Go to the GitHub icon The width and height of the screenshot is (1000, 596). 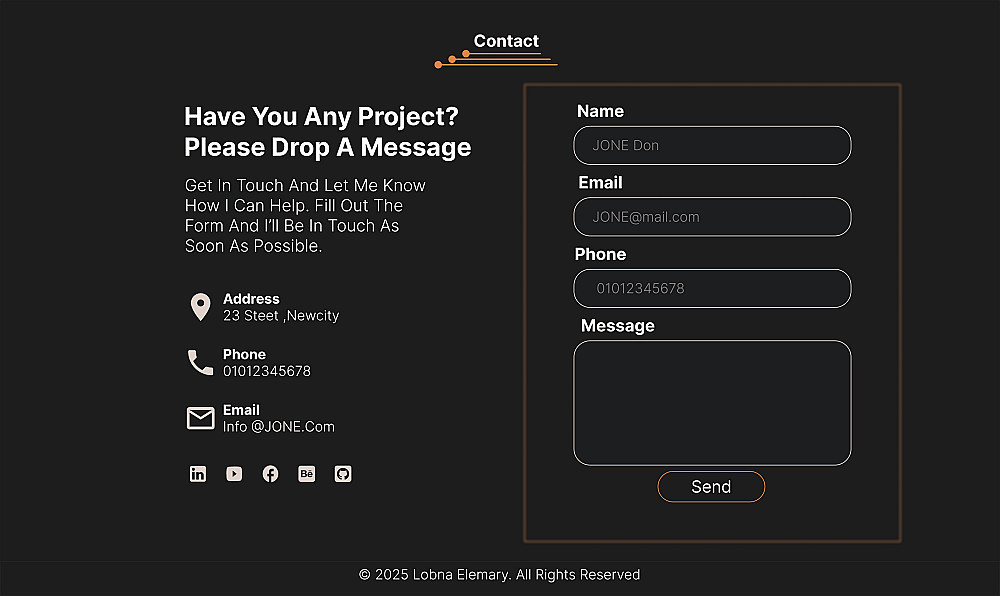(x=343, y=474)
